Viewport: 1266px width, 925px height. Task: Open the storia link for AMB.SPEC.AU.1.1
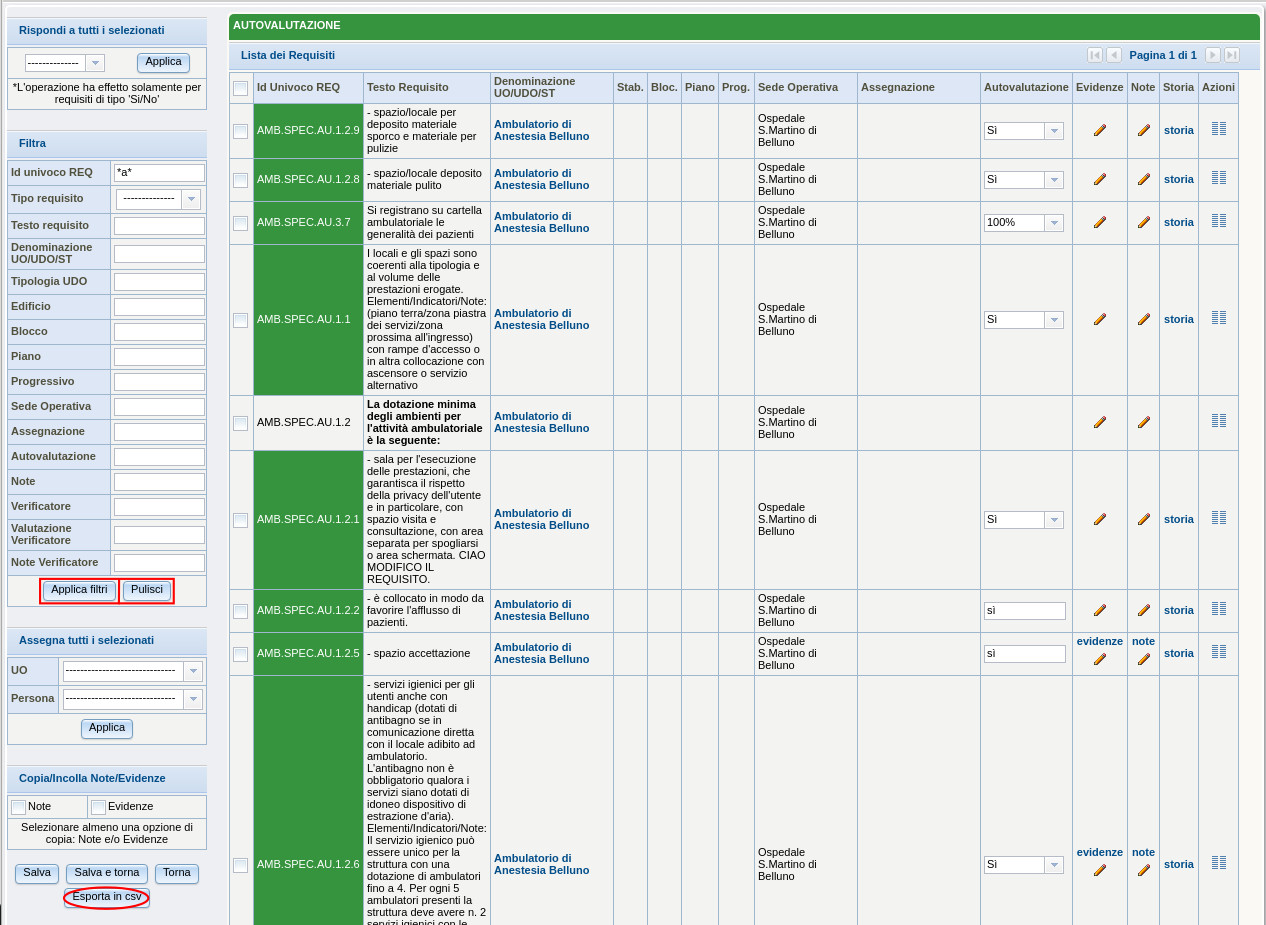pos(1178,319)
